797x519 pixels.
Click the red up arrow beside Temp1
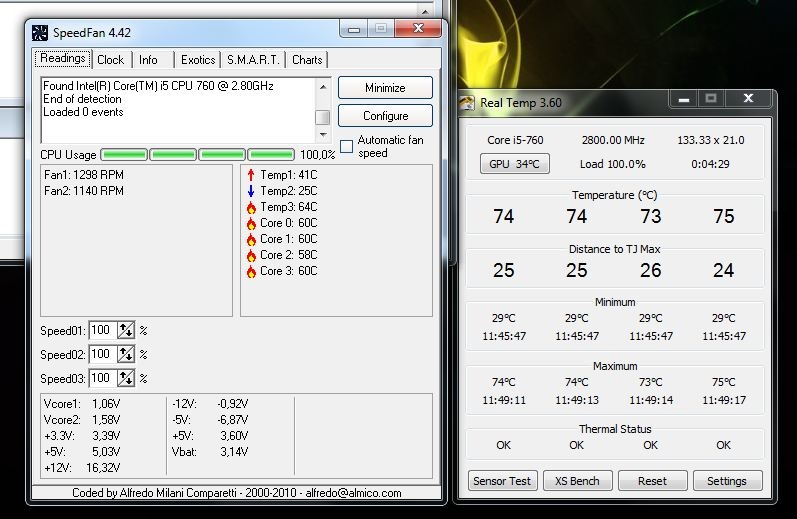tap(251, 175)
